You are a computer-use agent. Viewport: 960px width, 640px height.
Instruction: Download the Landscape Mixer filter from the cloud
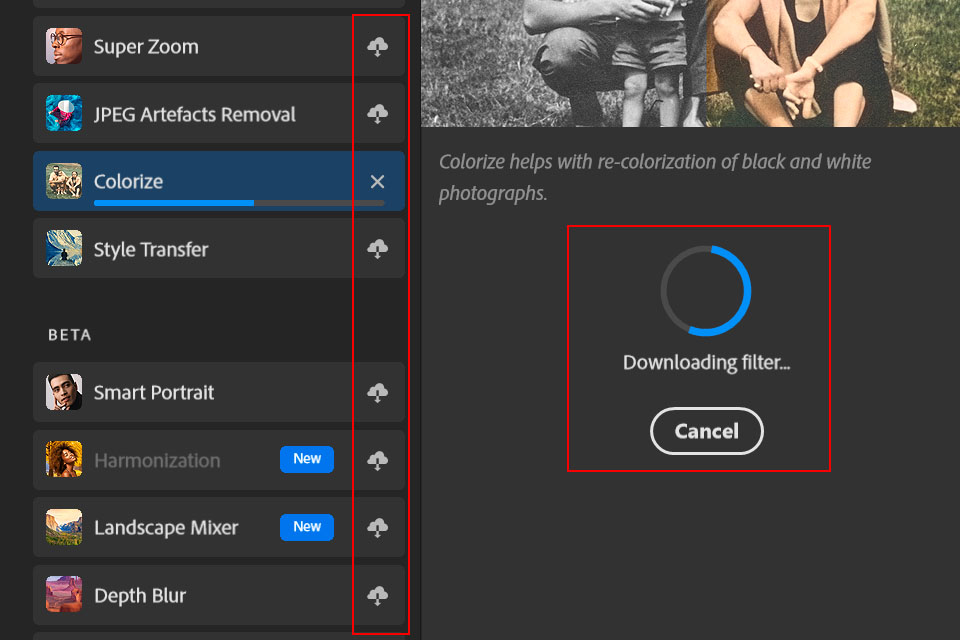point(378,527)
